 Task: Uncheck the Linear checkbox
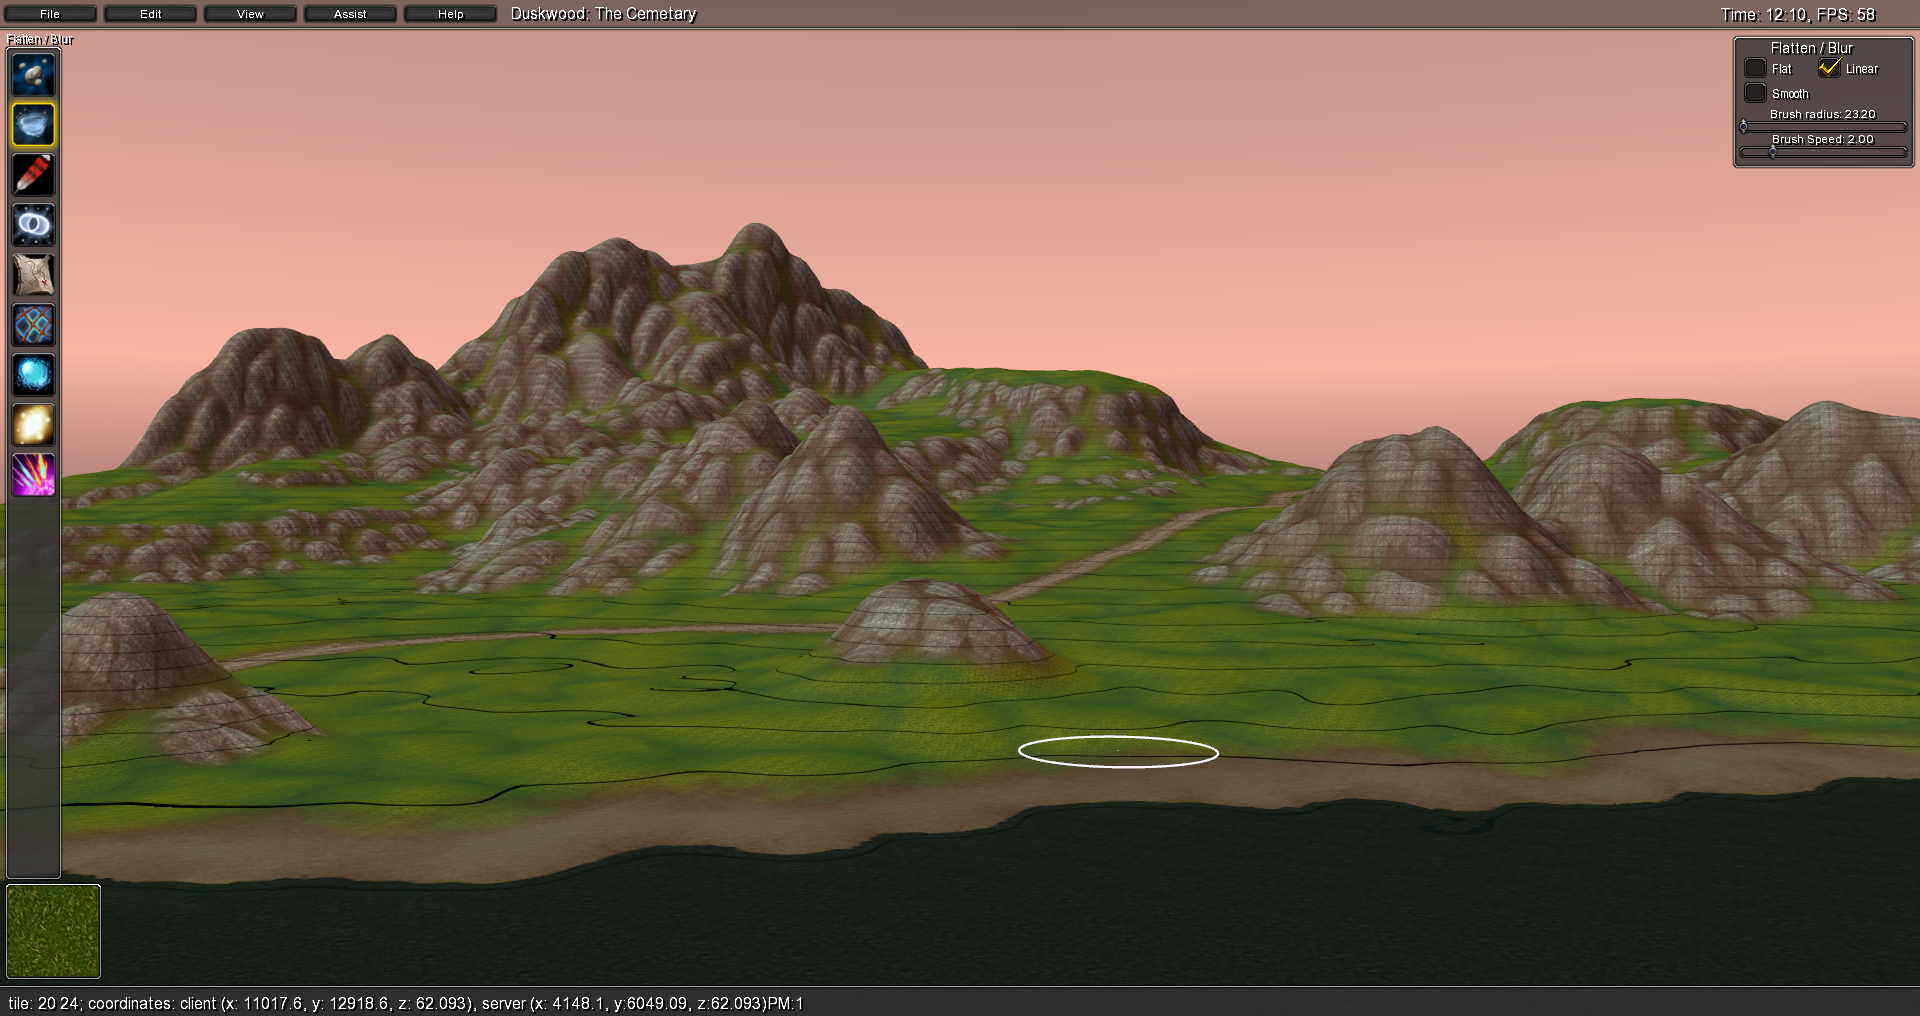[x=1829, y=68]
